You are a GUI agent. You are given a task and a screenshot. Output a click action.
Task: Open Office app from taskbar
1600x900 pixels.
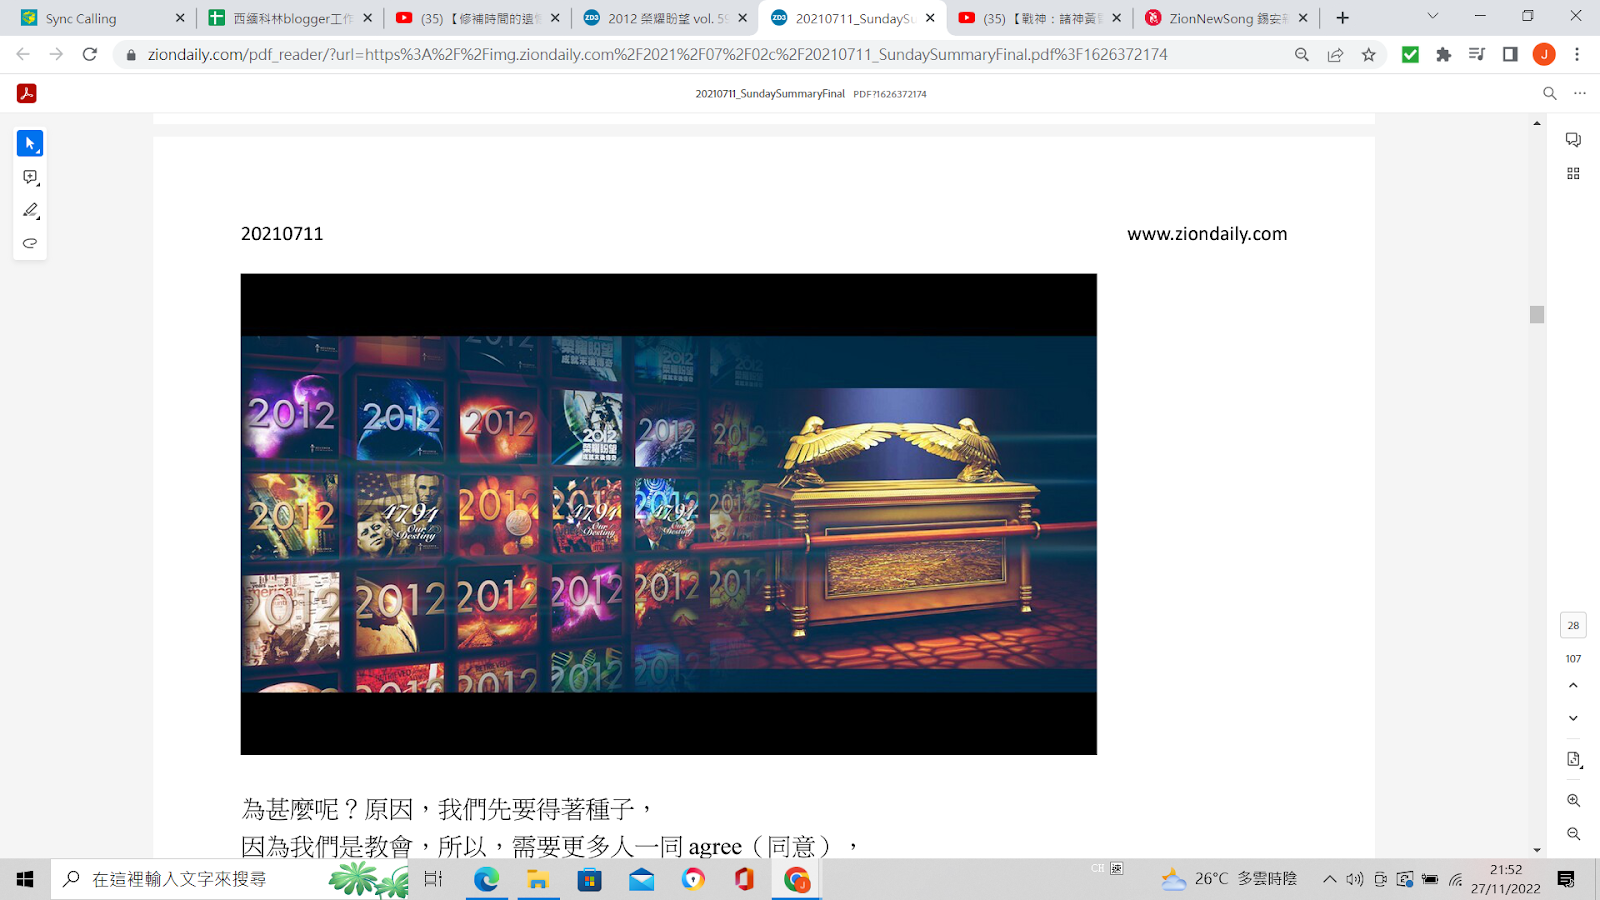744,879
